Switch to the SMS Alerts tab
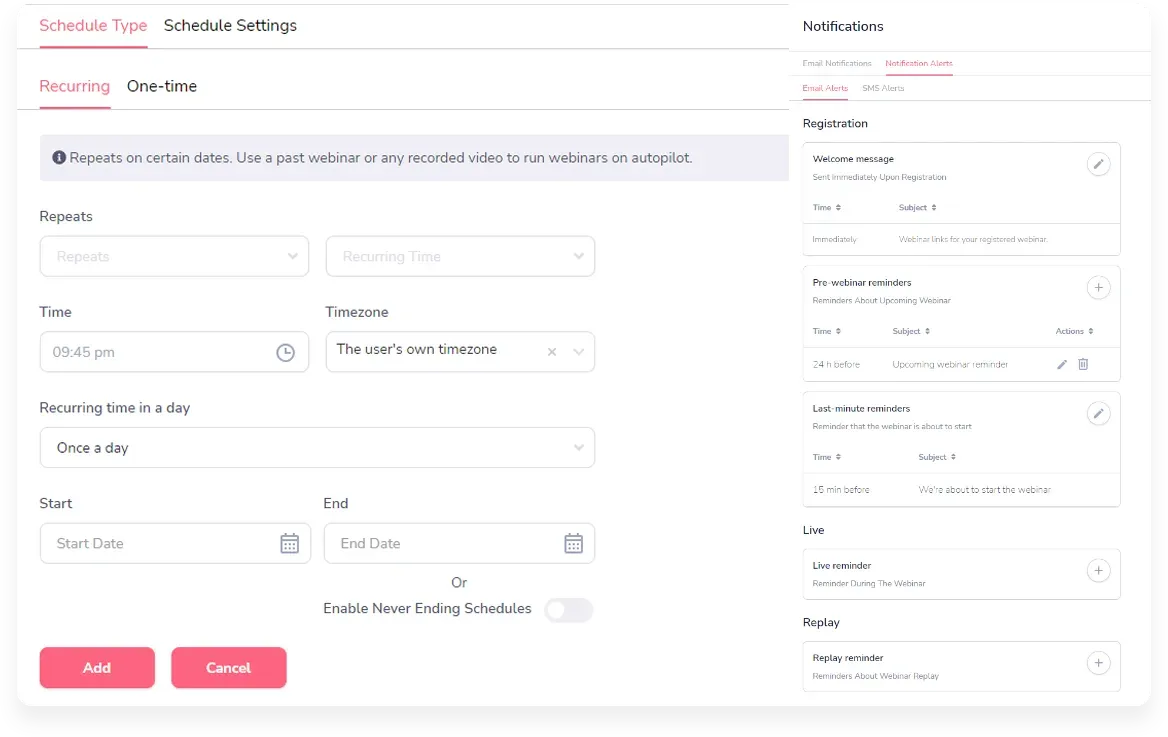 (883, 89)
